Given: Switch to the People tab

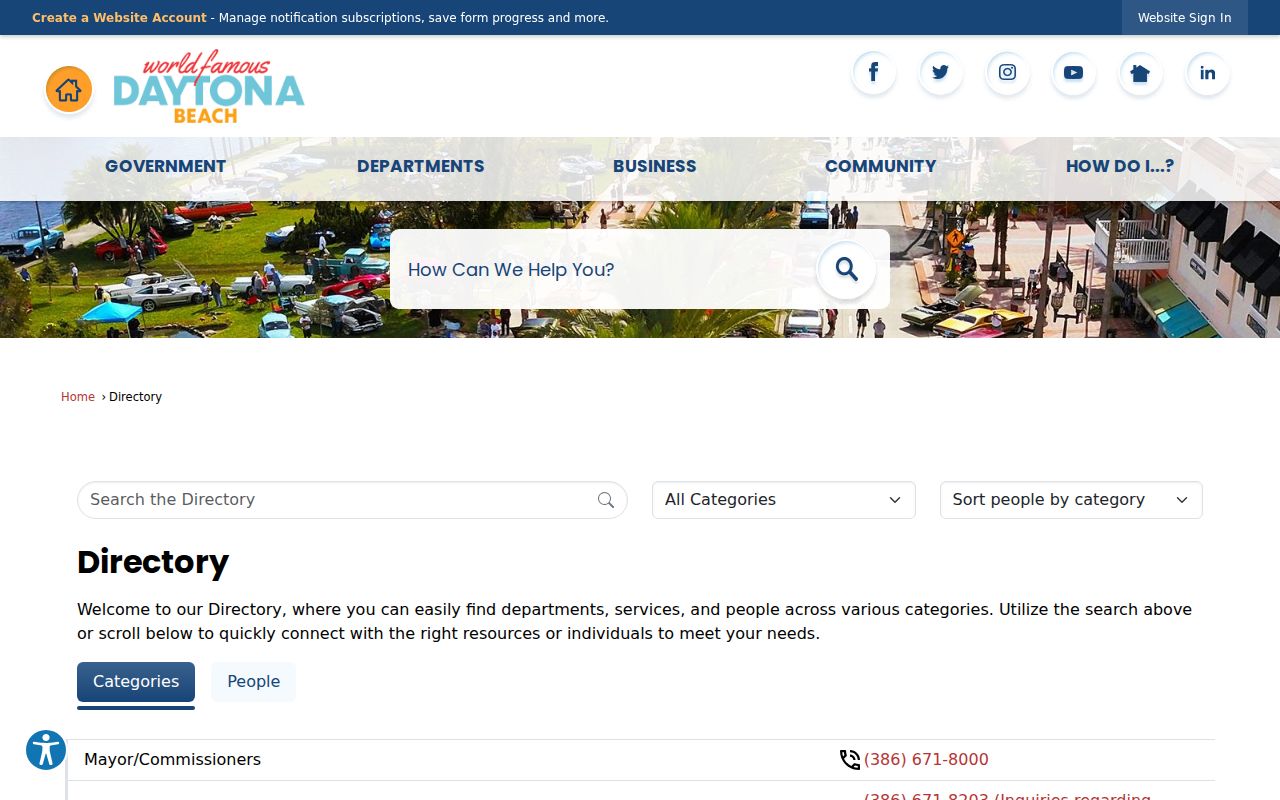Looking at the screenshot, I should coord(254,682).
